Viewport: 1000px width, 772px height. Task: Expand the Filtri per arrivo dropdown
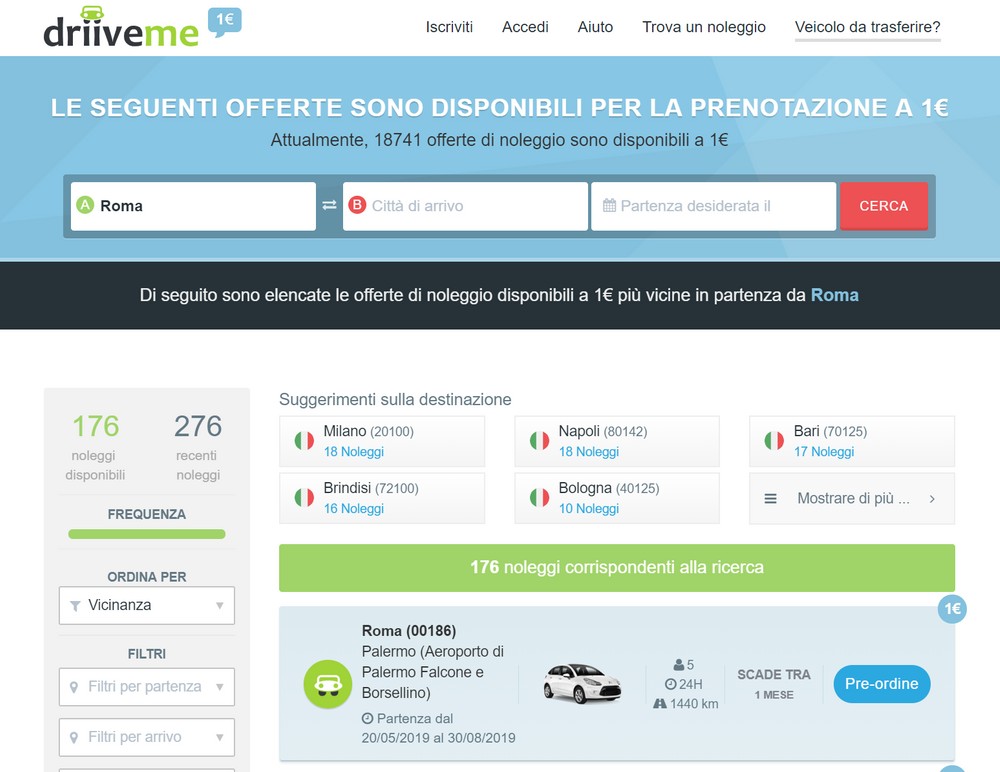(147, 738)
